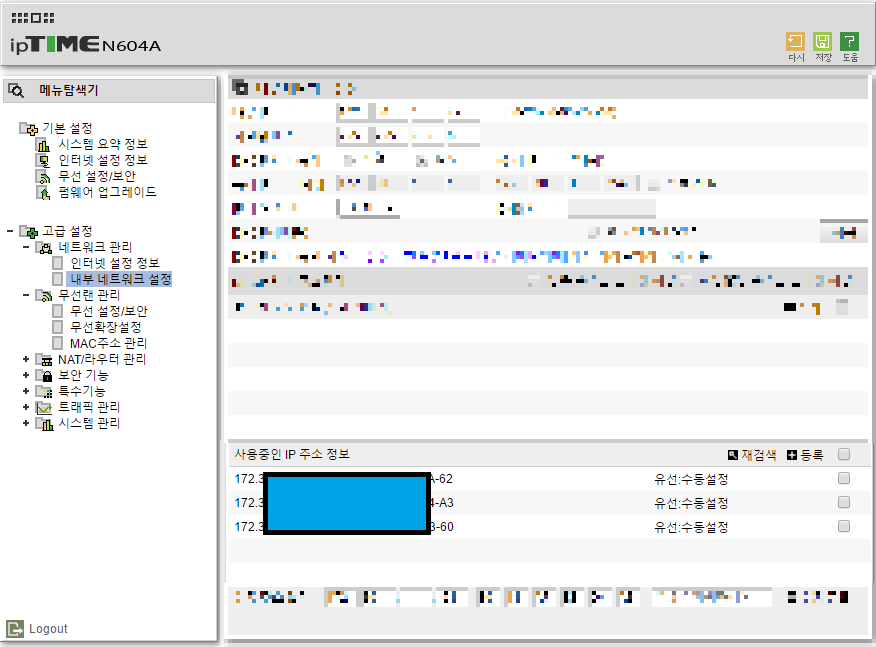This screenshot has height=647, width=876.
Task: Click the 네트워크 관리 folder icon
Action: pos(44,247)
